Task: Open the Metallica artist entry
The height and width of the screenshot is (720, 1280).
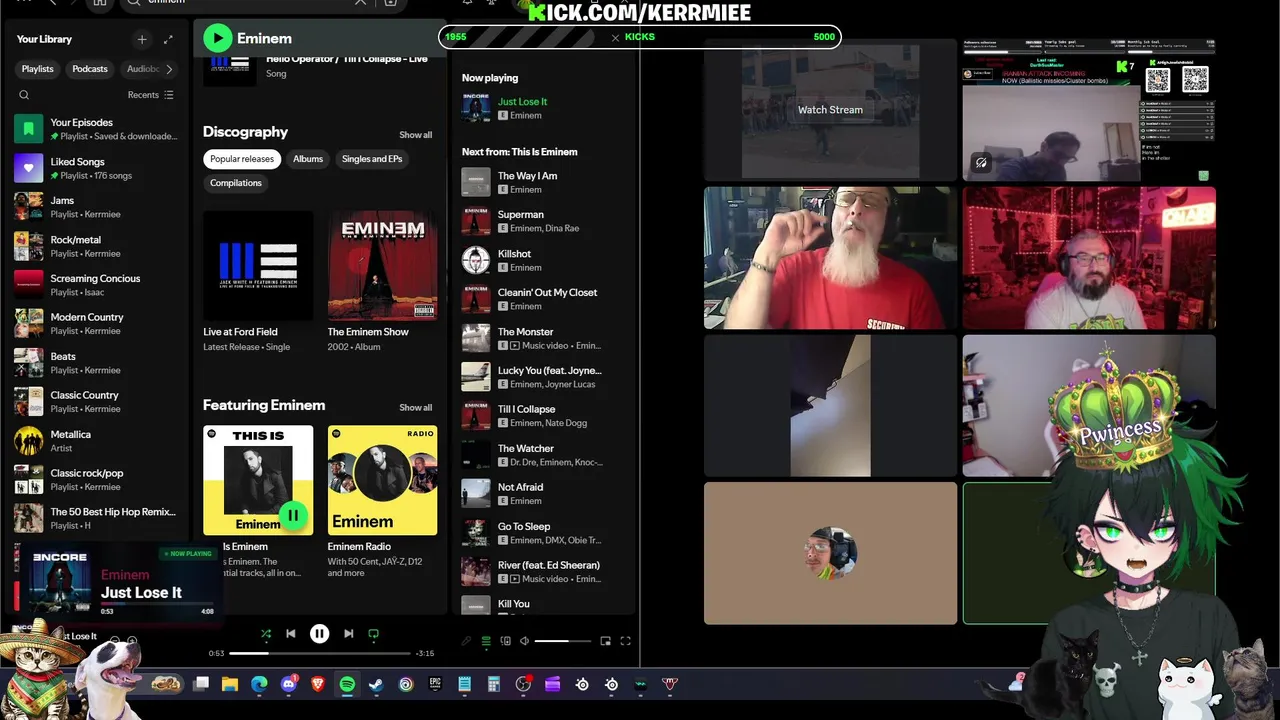Action: tap(96, 441)
